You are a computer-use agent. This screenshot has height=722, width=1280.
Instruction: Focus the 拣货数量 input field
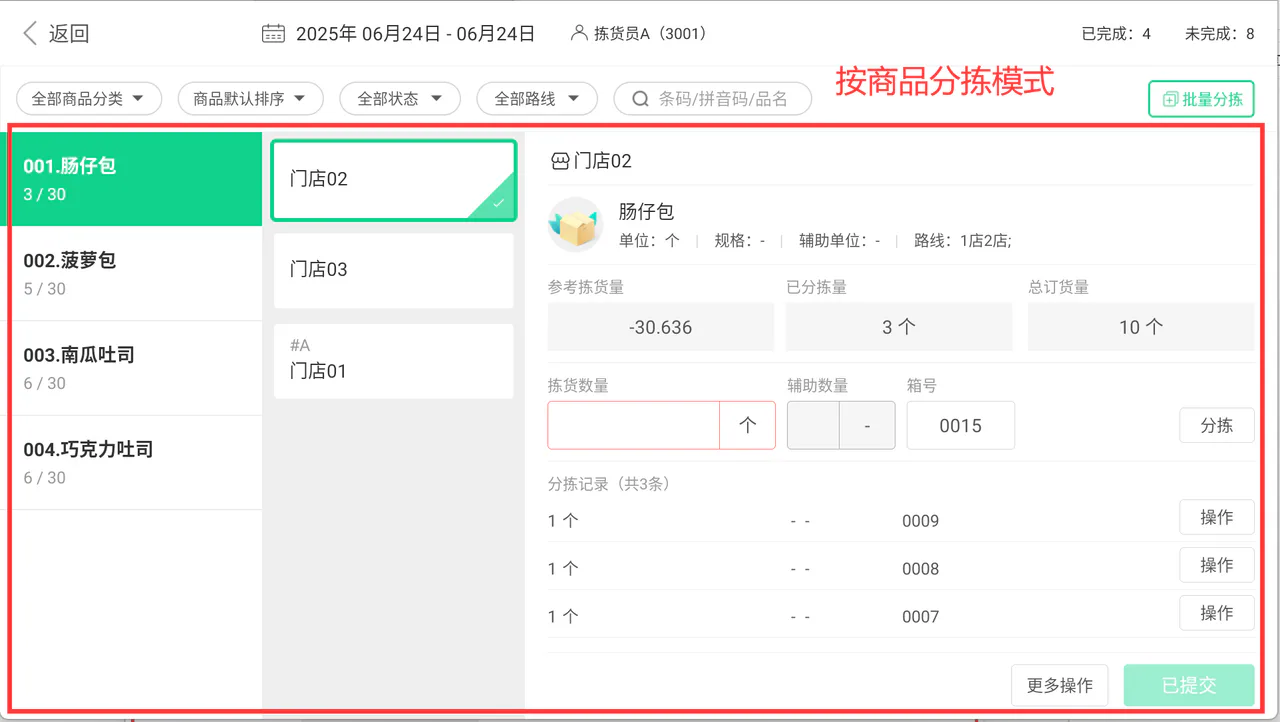633,425
